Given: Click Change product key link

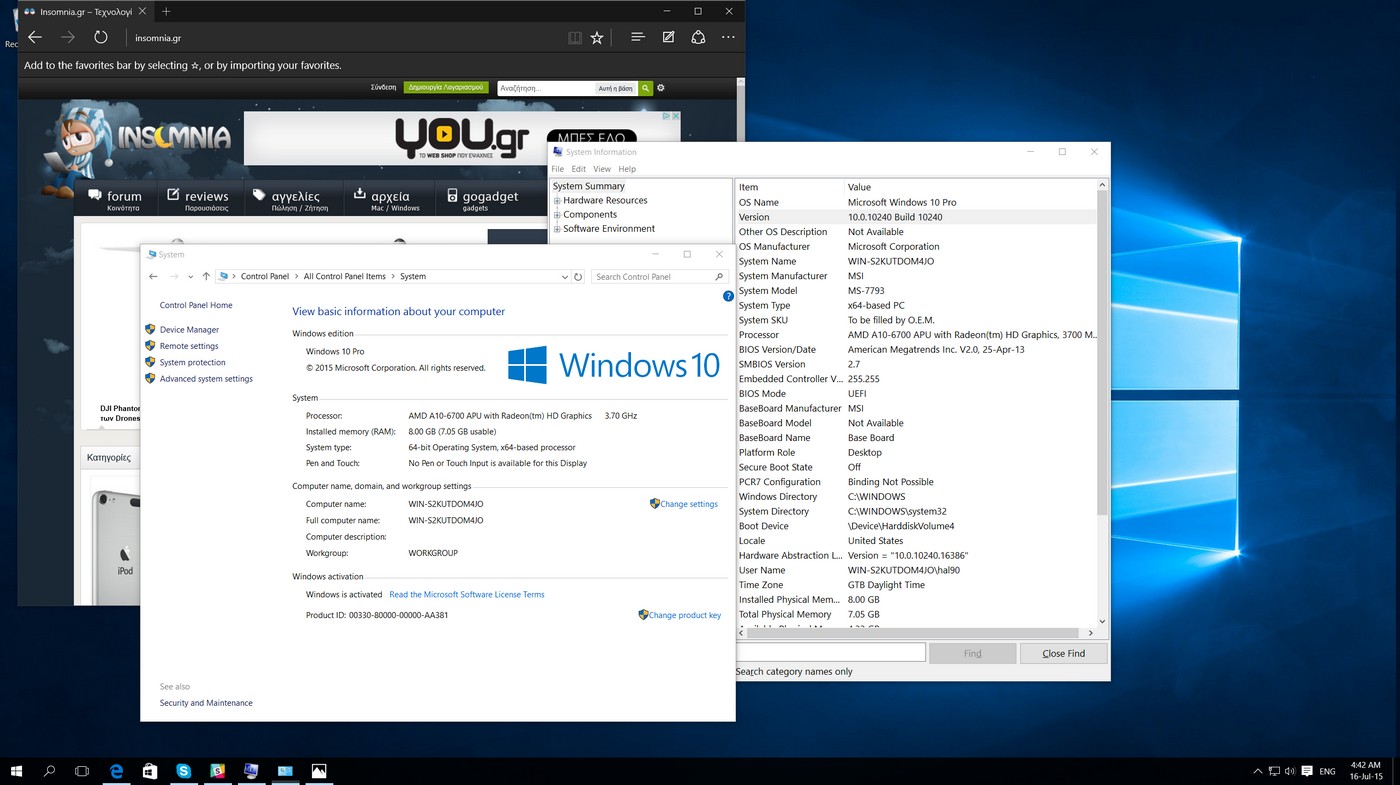Looking at the screenshot, I should (x=685, y=615).
